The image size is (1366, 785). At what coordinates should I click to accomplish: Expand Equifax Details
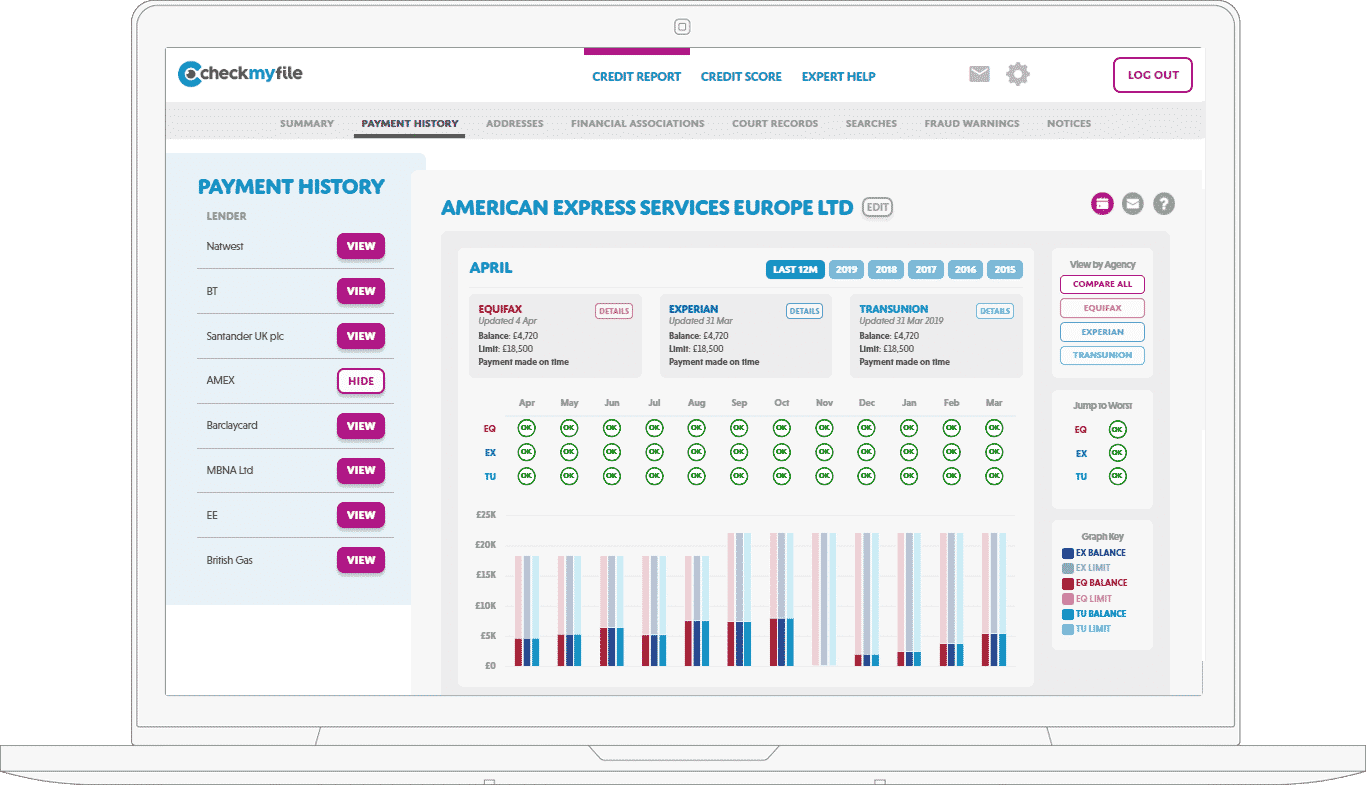pos(614,311)
